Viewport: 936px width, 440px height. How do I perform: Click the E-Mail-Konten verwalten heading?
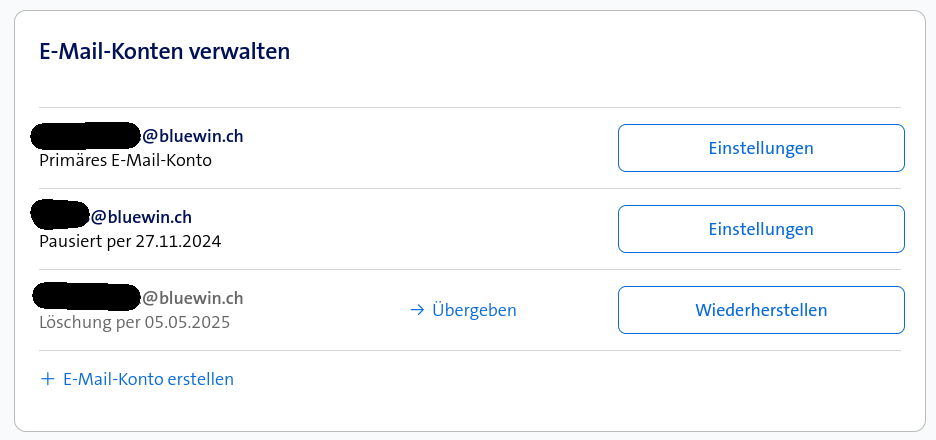164,51
